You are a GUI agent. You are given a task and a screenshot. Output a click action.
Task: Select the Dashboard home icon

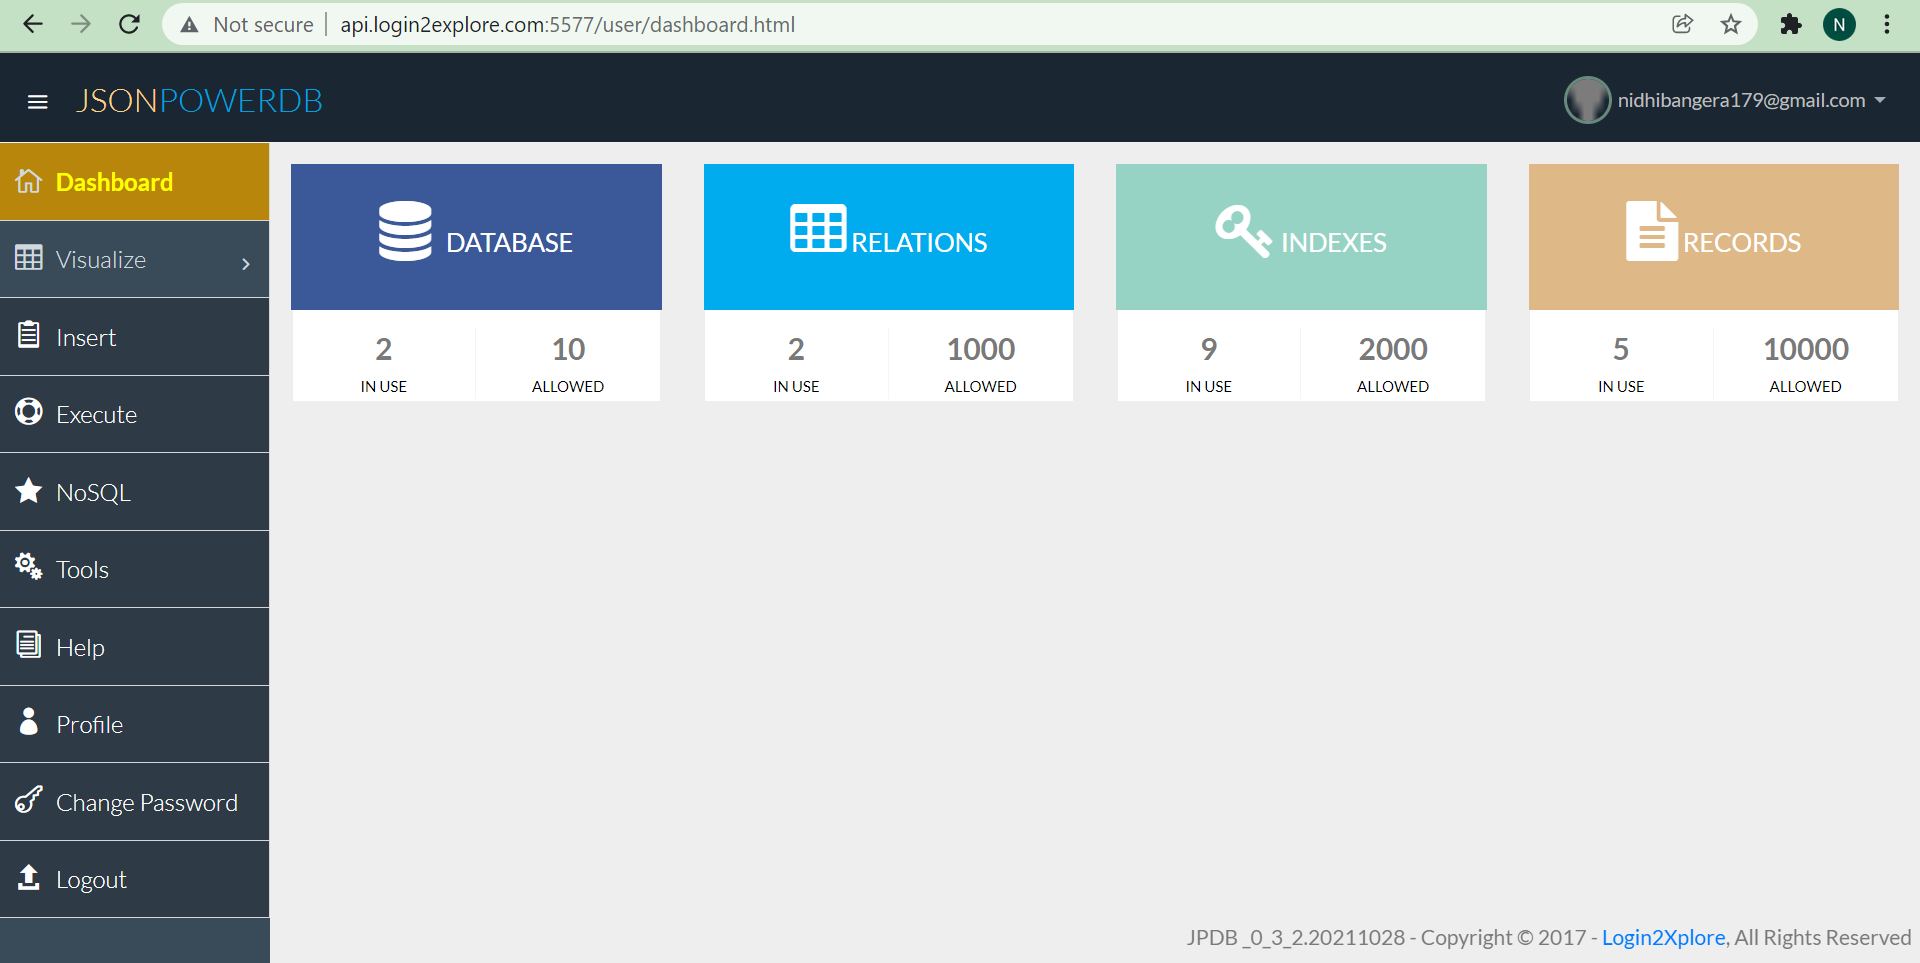click(x=29, y=181)
